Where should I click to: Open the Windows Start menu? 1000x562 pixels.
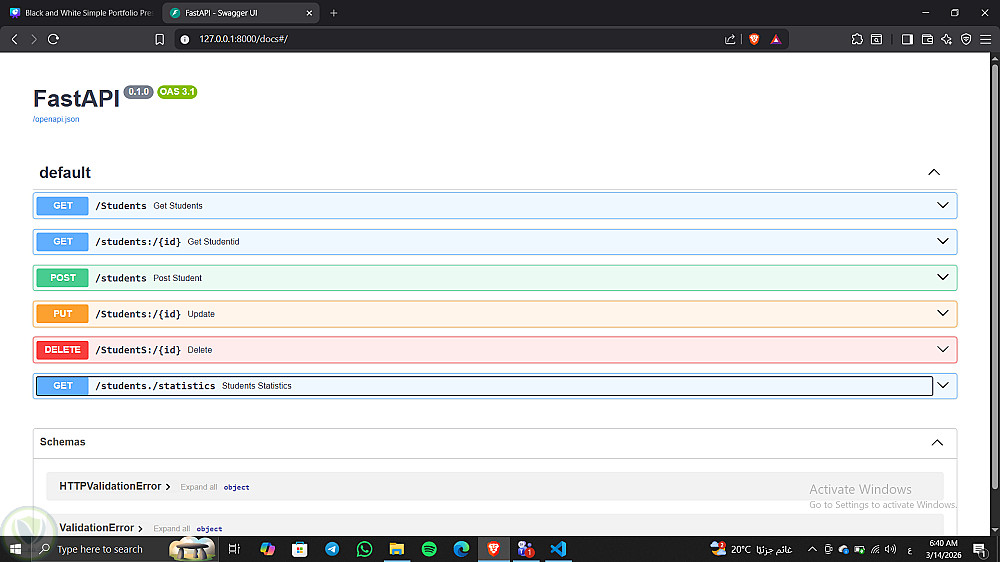click(x=15, y=549)
